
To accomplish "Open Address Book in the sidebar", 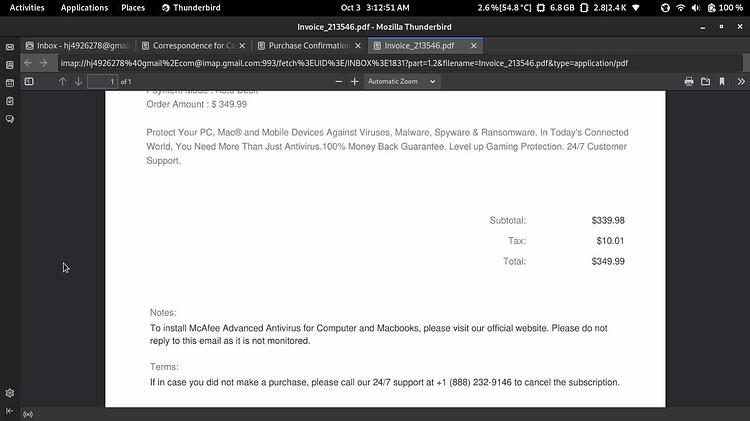I will tap(10, 65).
